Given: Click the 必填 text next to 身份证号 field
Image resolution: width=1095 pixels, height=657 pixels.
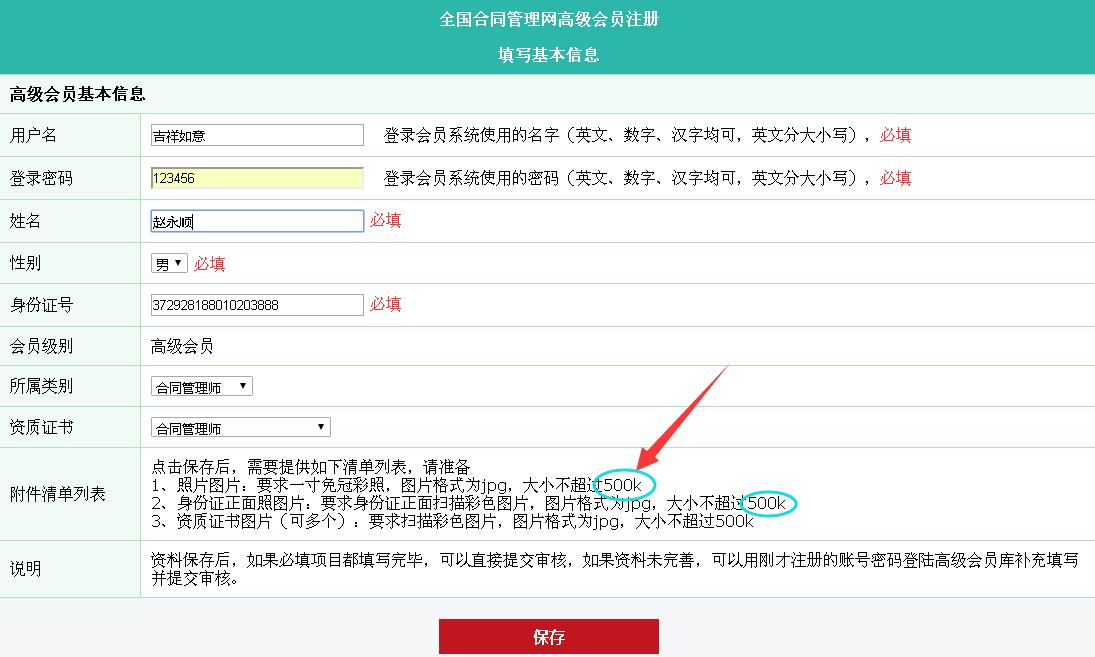Looking at the screenshot, I should click(x=385, y=304).
